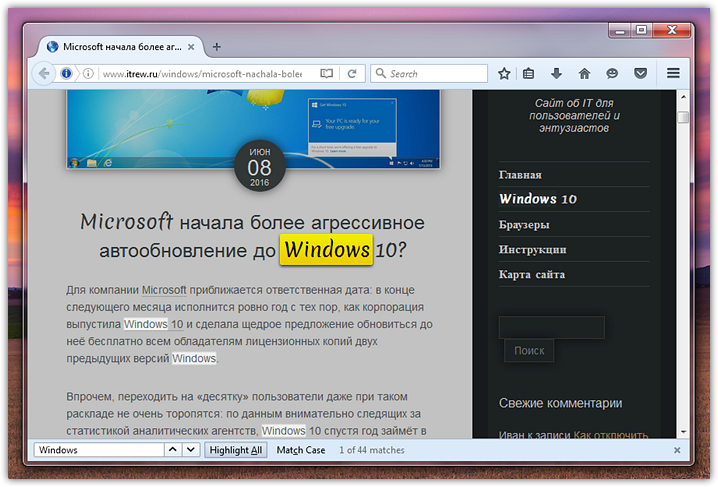Toggle Highlight All in find bar
This screenshot has width=718, height=487.
236,450
